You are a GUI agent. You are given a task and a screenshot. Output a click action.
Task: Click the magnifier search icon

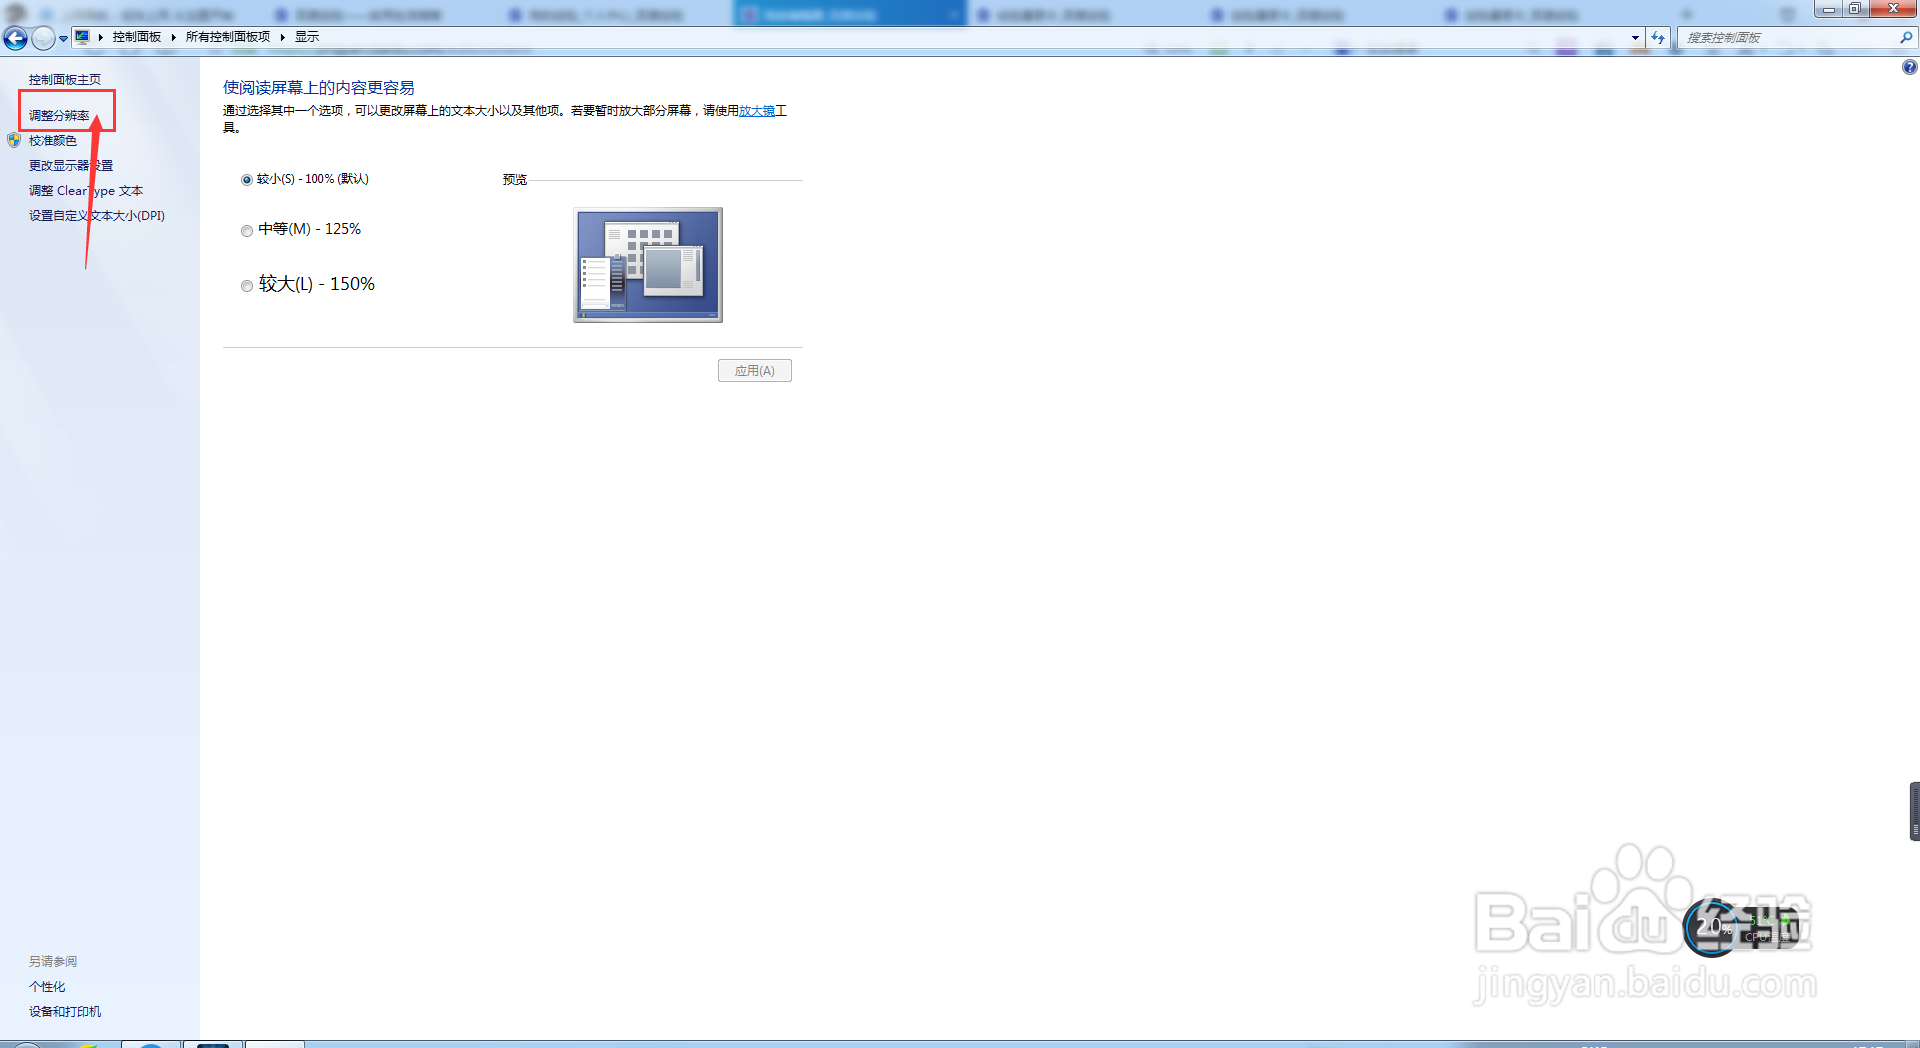tap(1906, 37)
